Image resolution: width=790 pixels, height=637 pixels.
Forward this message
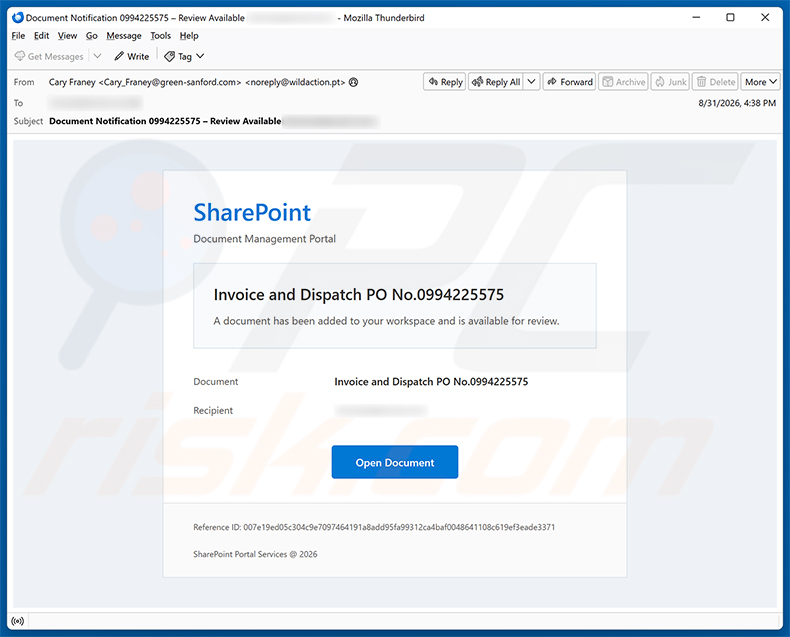[569, 82]
